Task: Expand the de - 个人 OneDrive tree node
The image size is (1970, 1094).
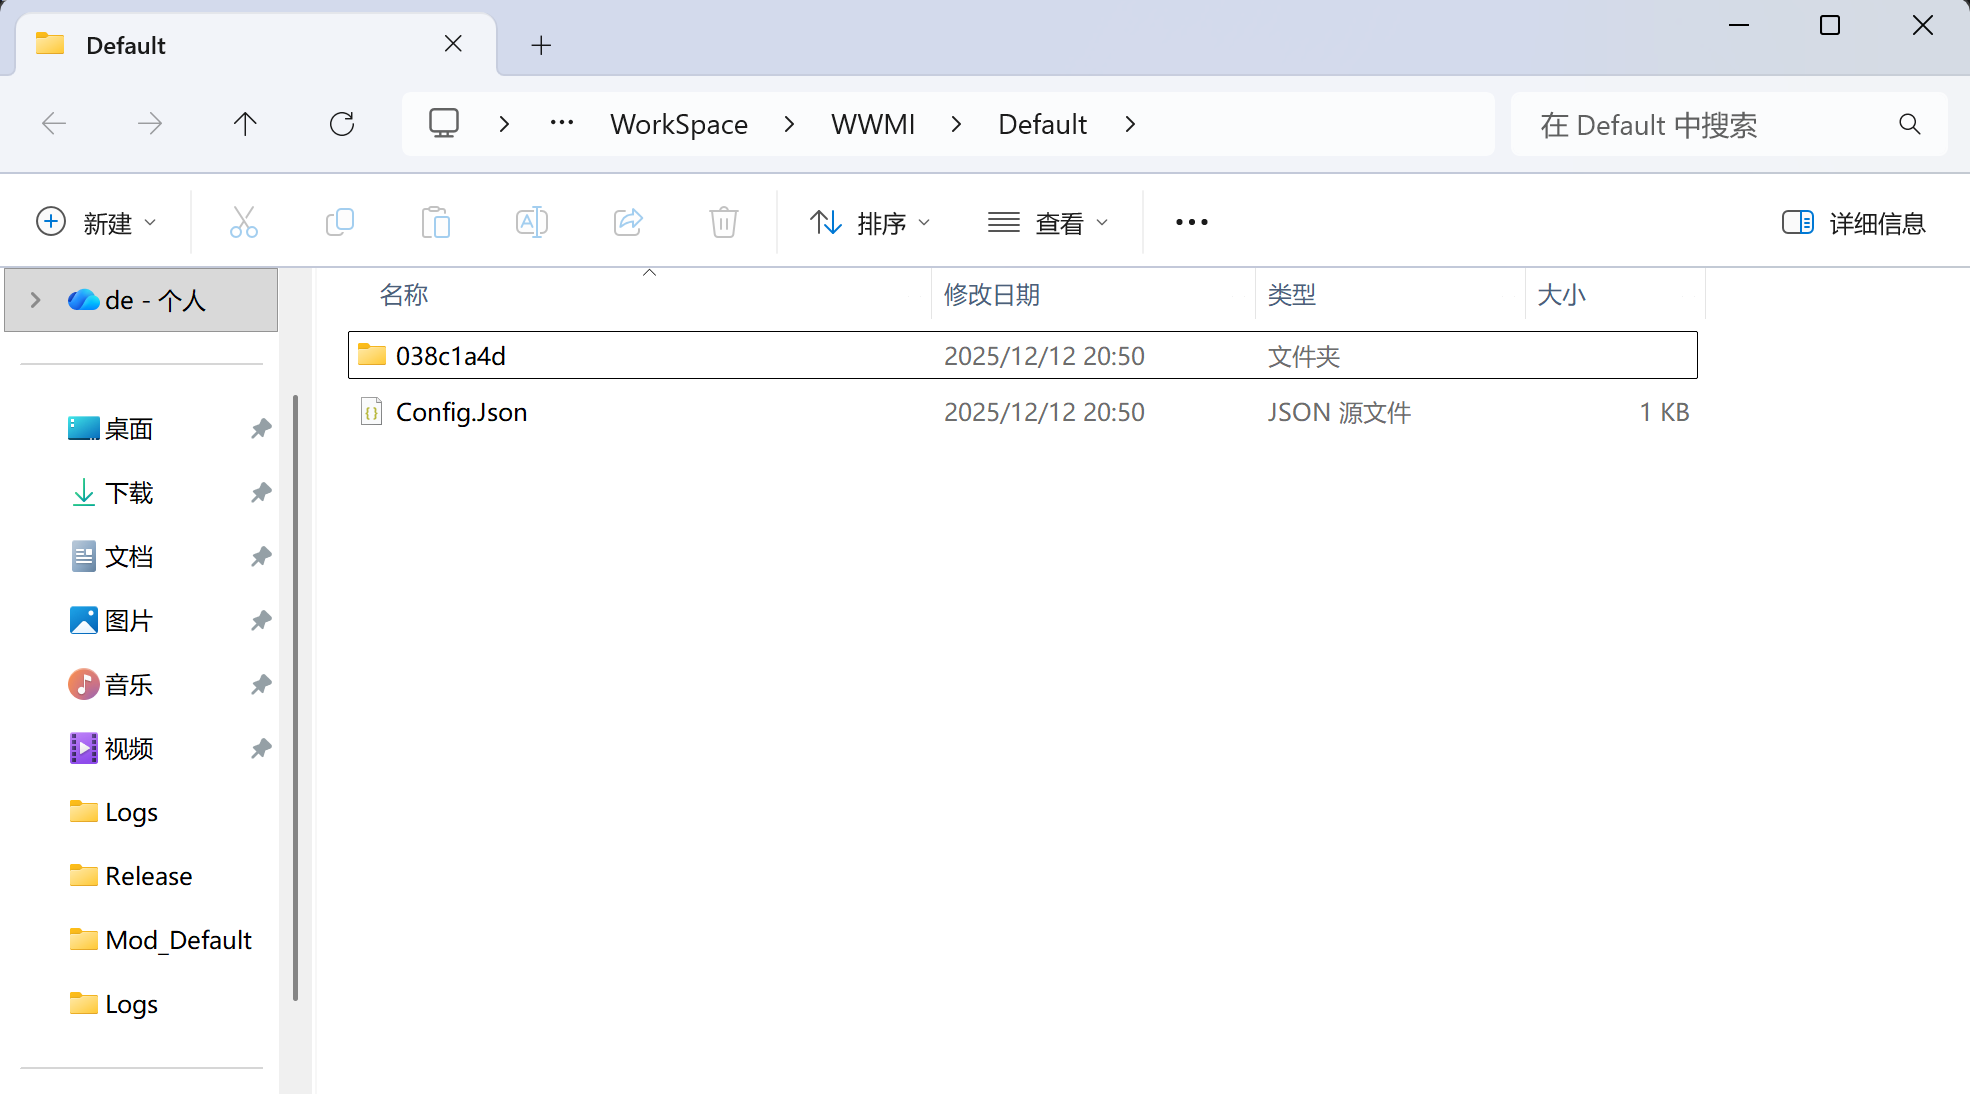Action: 36,300
